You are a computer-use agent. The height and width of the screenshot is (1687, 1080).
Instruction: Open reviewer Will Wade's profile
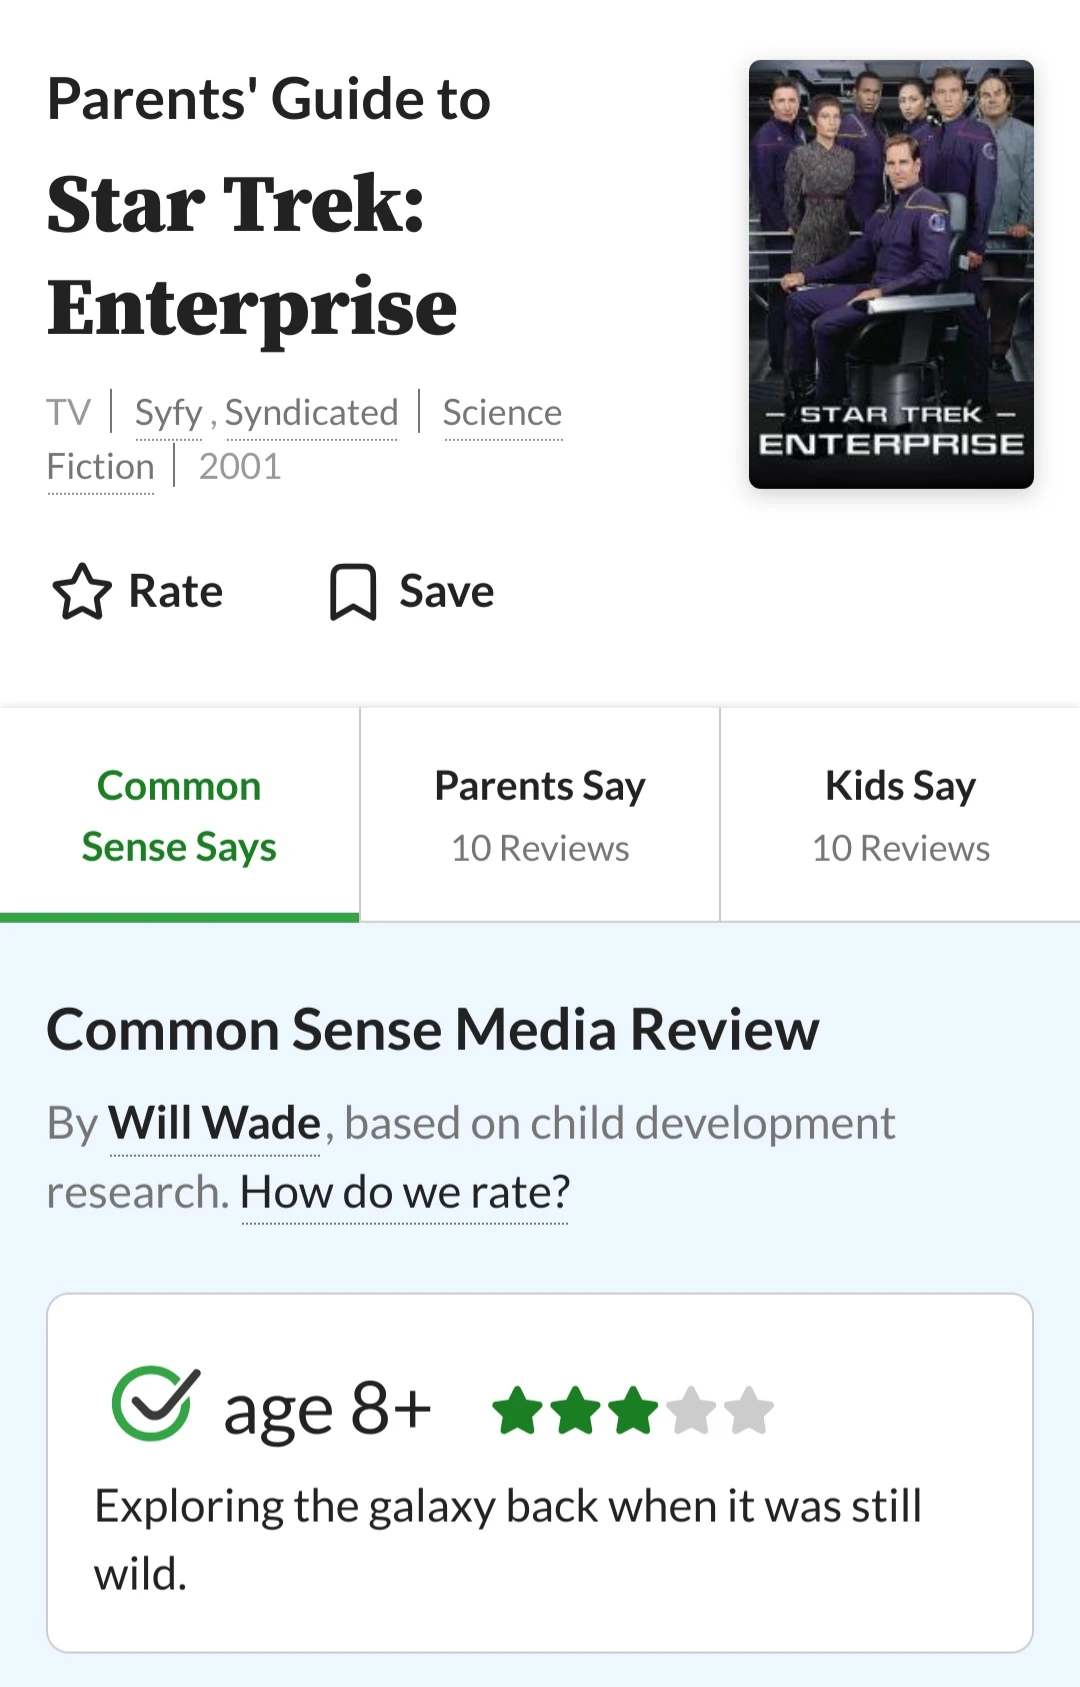pos(214,1124)
